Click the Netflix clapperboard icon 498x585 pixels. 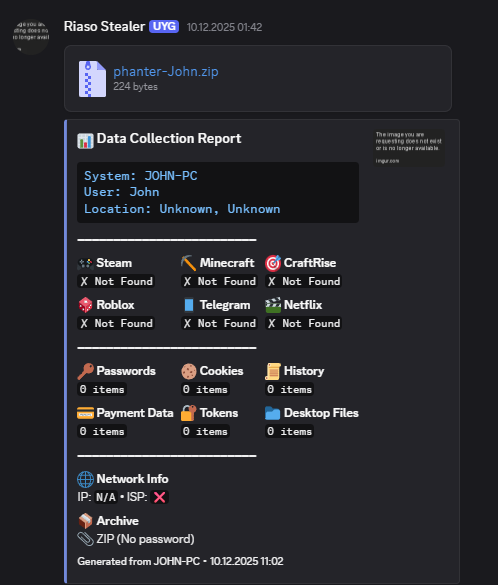[x=273, y=305]
